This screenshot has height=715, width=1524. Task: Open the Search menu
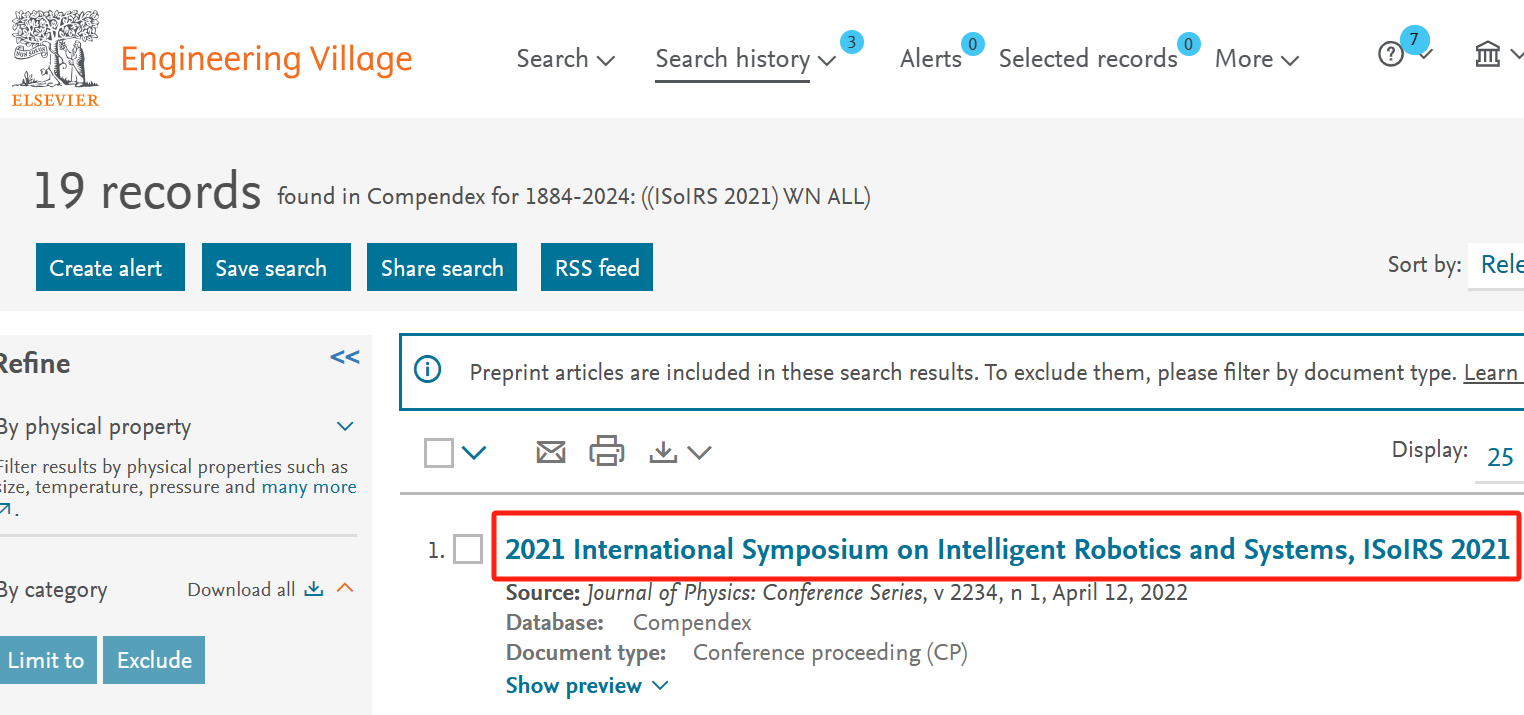click(x=565, y=59)
